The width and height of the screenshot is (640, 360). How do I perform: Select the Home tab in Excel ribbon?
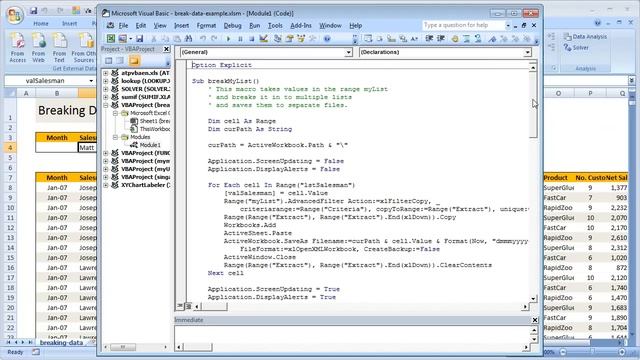(41, 24)
